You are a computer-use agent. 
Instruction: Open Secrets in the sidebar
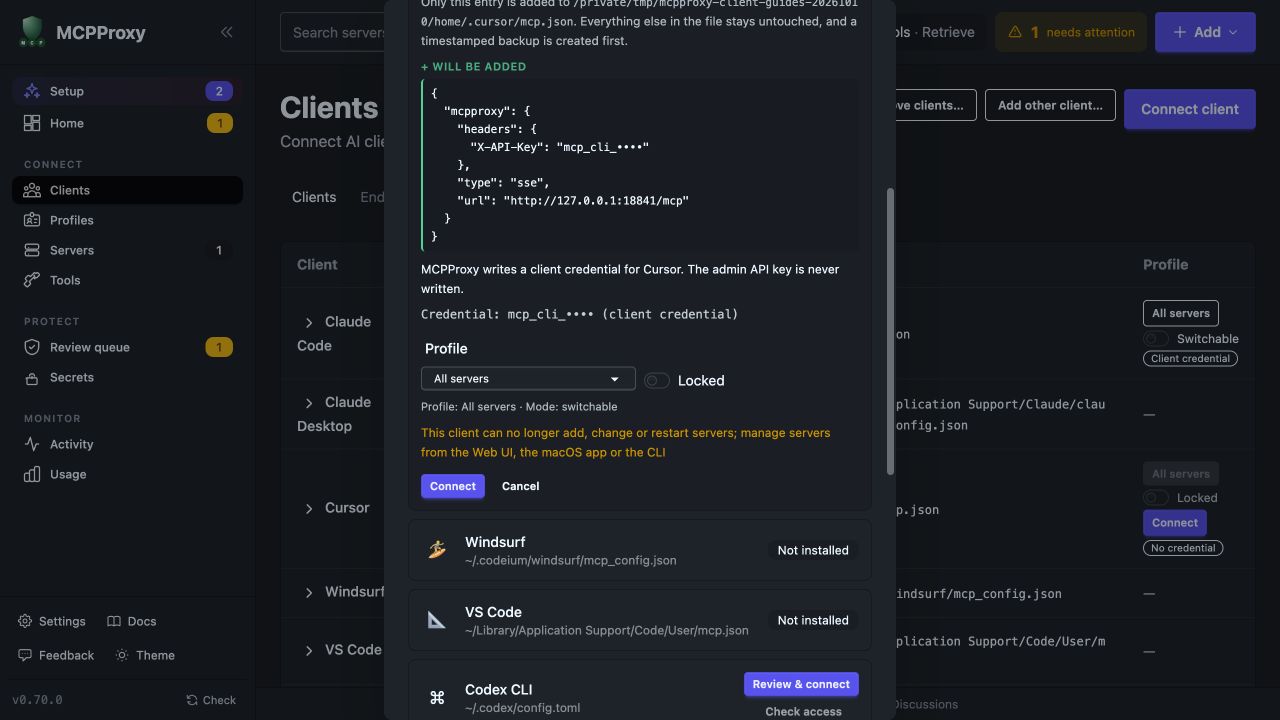click(127, 377)
